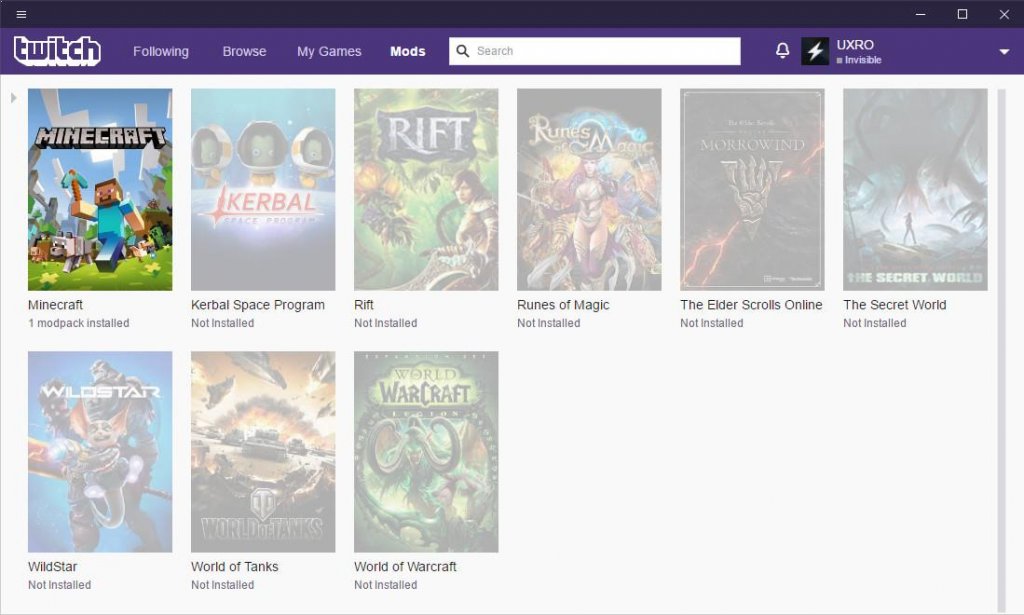Image resolution: width=1024 pixels, height=615 pixels.
Task: Click the search magnifier icon
Action: coord(462,51)
